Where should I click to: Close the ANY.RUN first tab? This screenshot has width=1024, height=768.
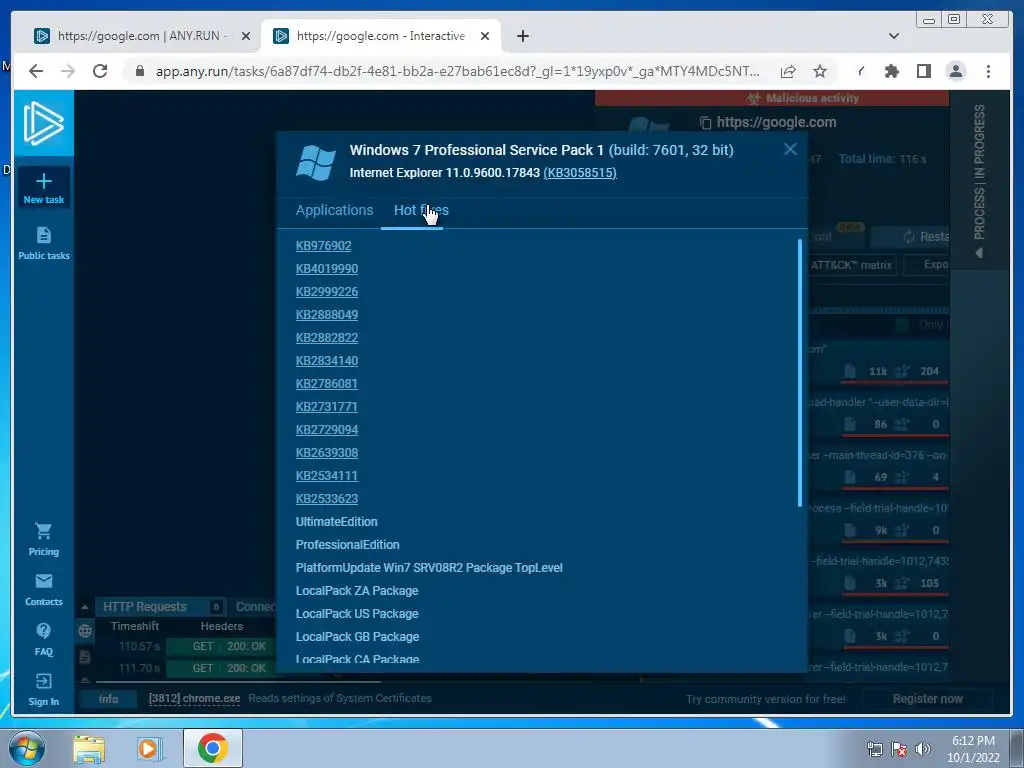[x=246, y=36]
